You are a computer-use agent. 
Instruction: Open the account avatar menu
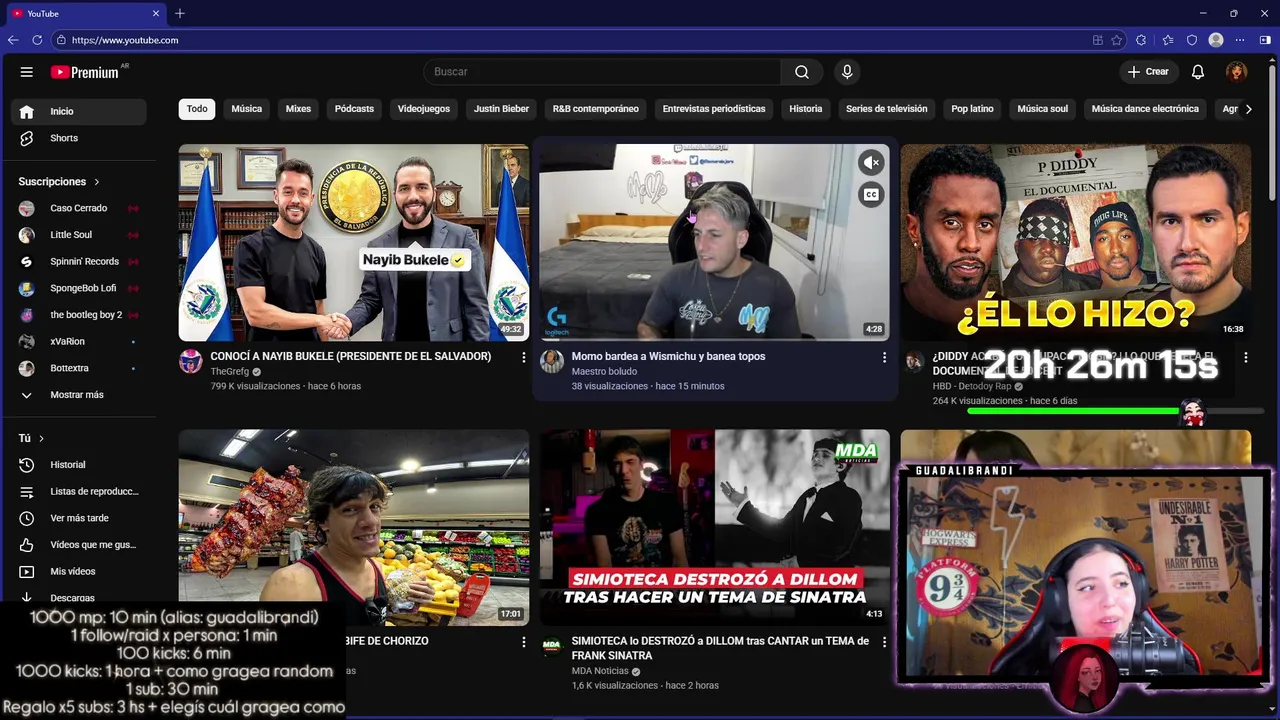[x=1237, y=72]
